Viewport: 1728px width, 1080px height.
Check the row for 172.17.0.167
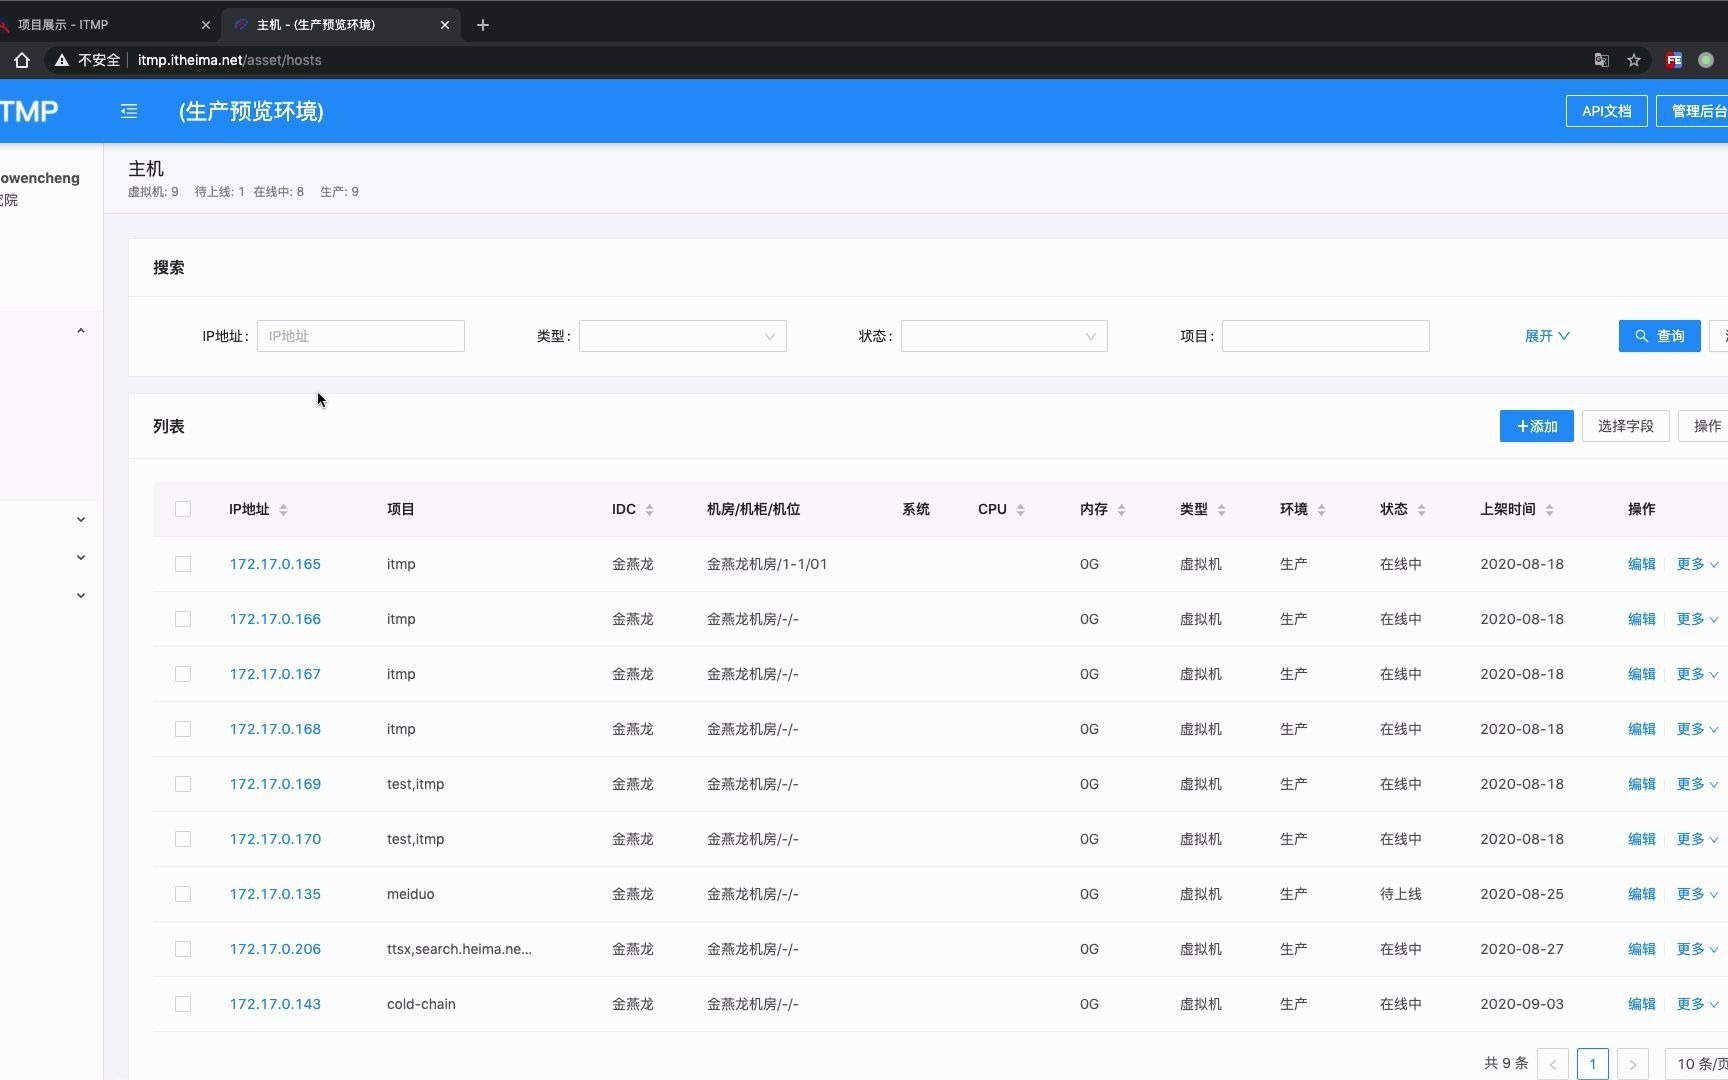click(x=183, y=674)
